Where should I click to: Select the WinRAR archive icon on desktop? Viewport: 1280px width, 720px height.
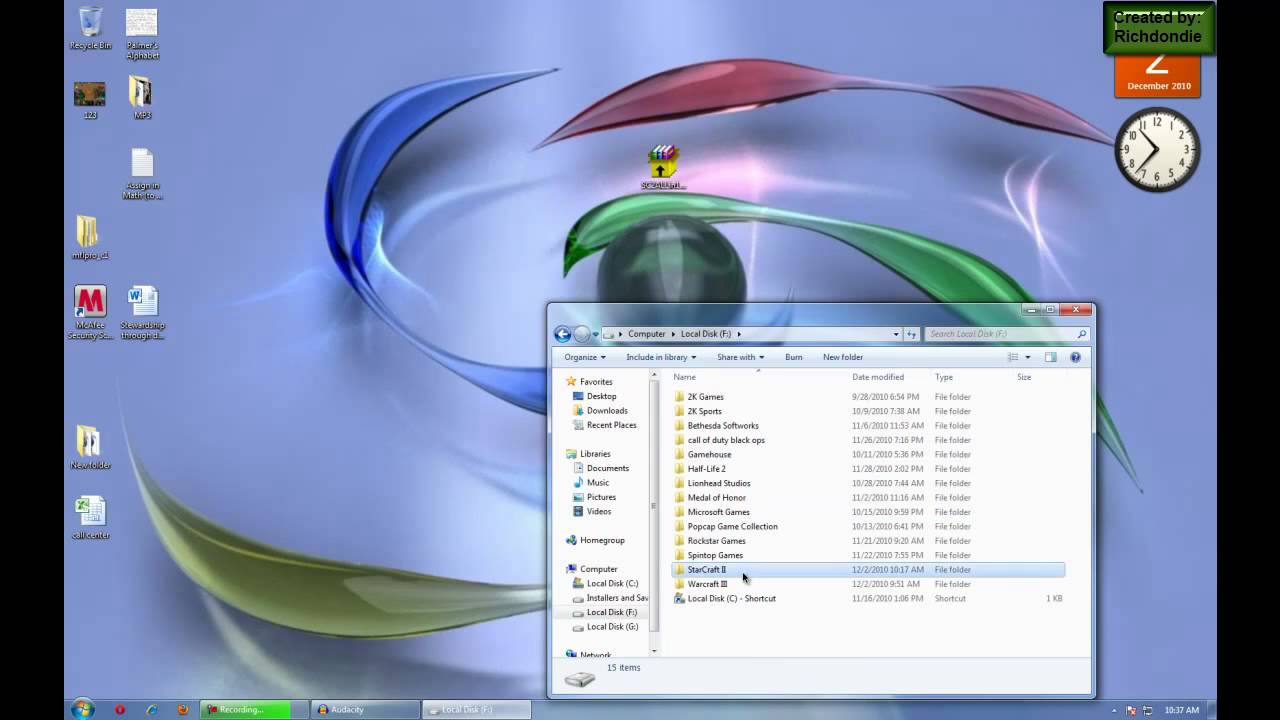662,167
